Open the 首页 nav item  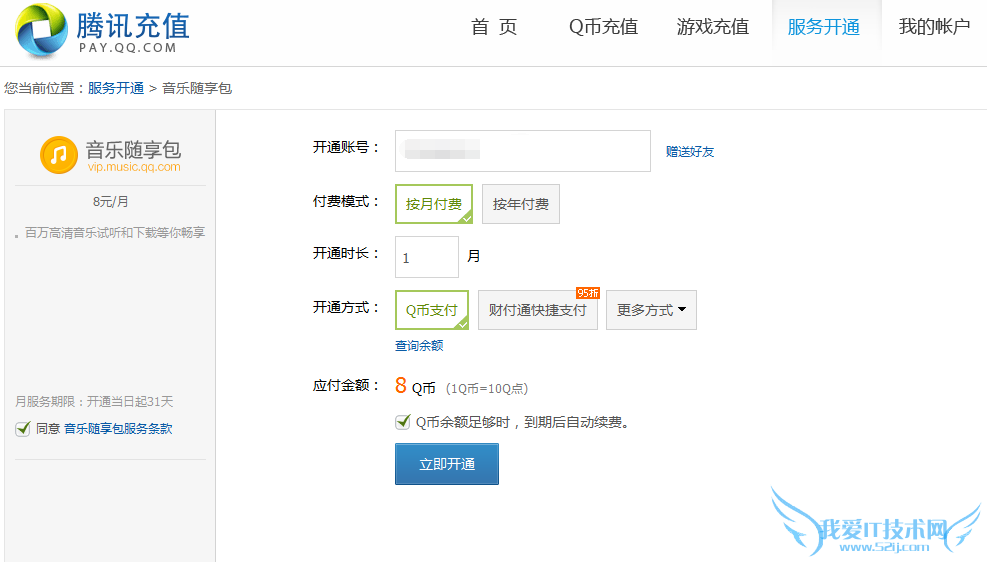494,27
